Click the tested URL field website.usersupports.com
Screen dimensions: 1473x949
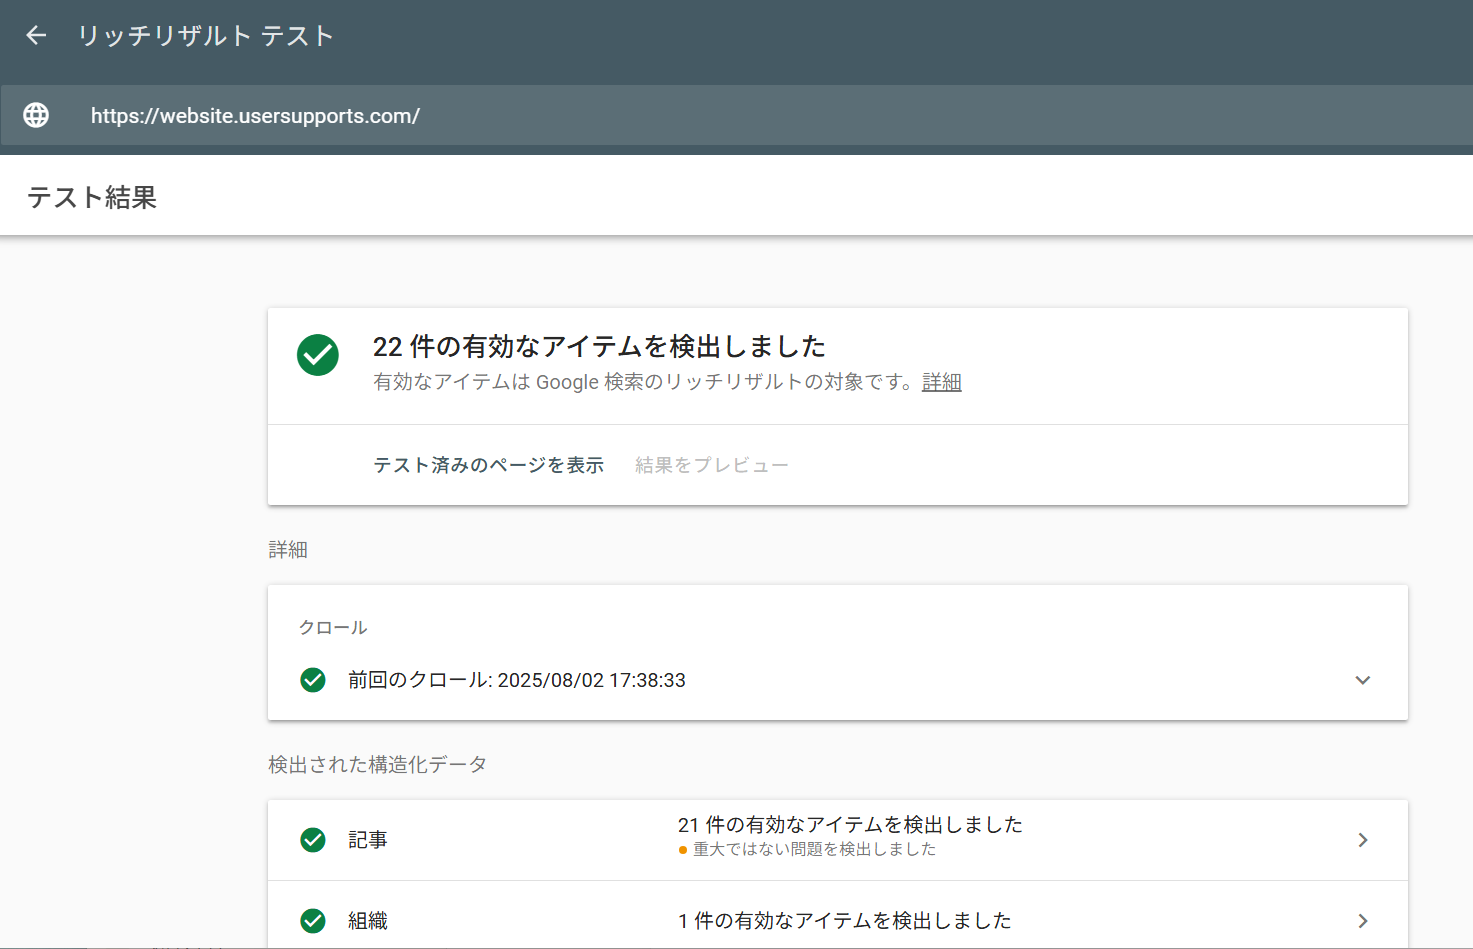coord(255,116)
